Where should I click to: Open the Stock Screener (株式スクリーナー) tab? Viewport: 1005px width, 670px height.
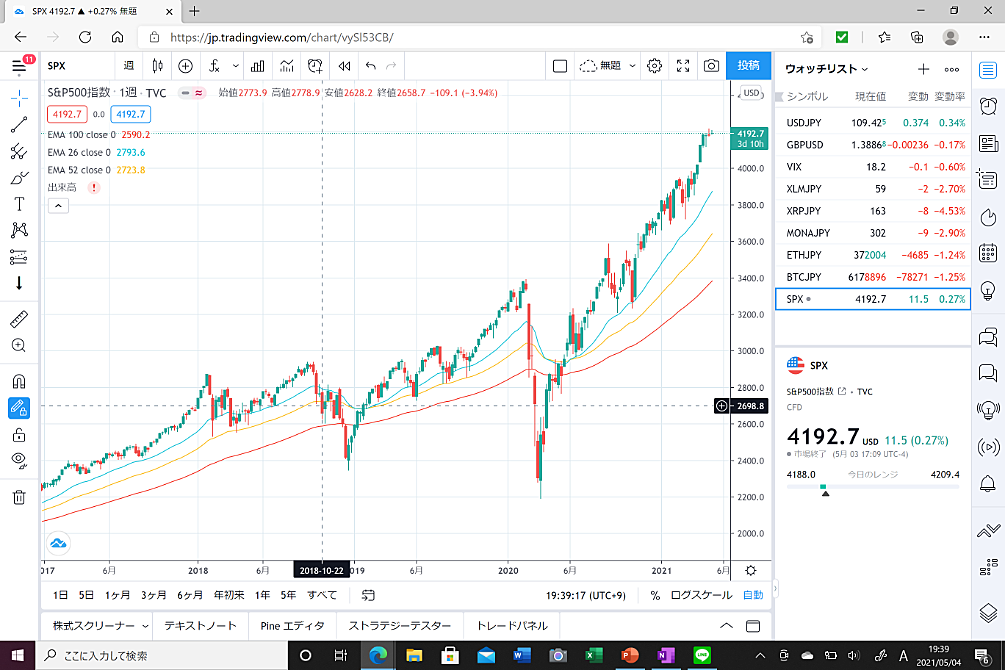tap(94, 626)
